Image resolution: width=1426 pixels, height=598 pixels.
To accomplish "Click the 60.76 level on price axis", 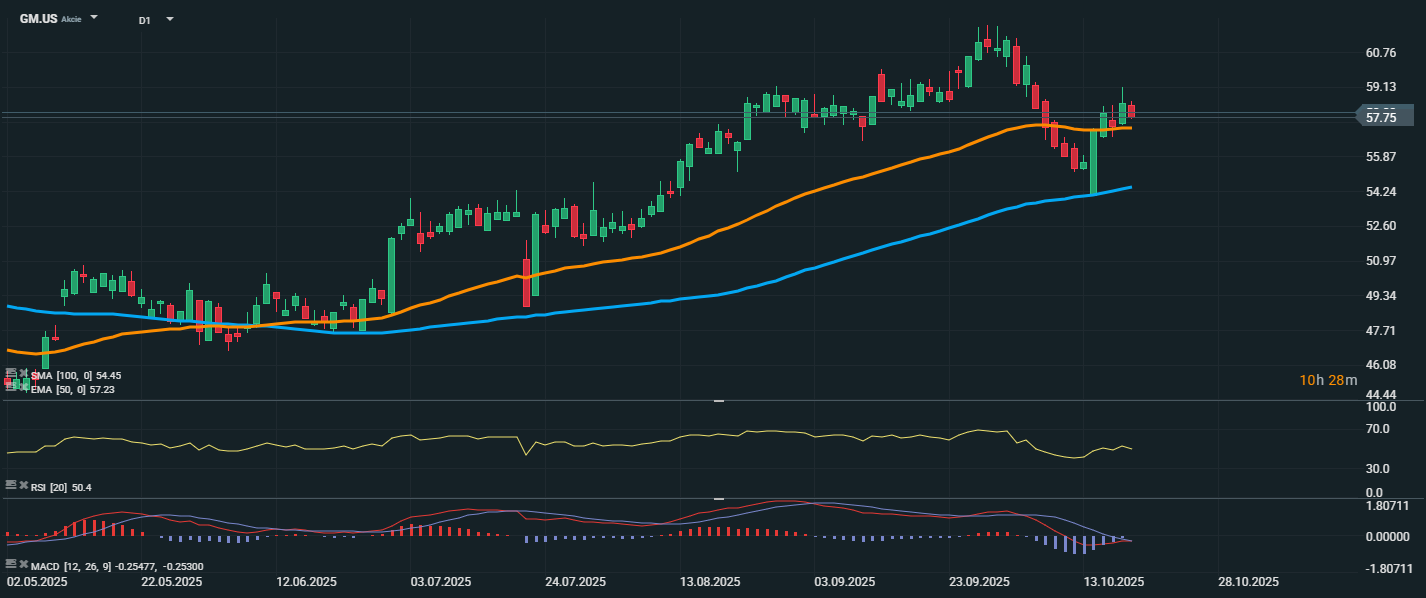I will pyautogui.click(x=1380, y=52).
